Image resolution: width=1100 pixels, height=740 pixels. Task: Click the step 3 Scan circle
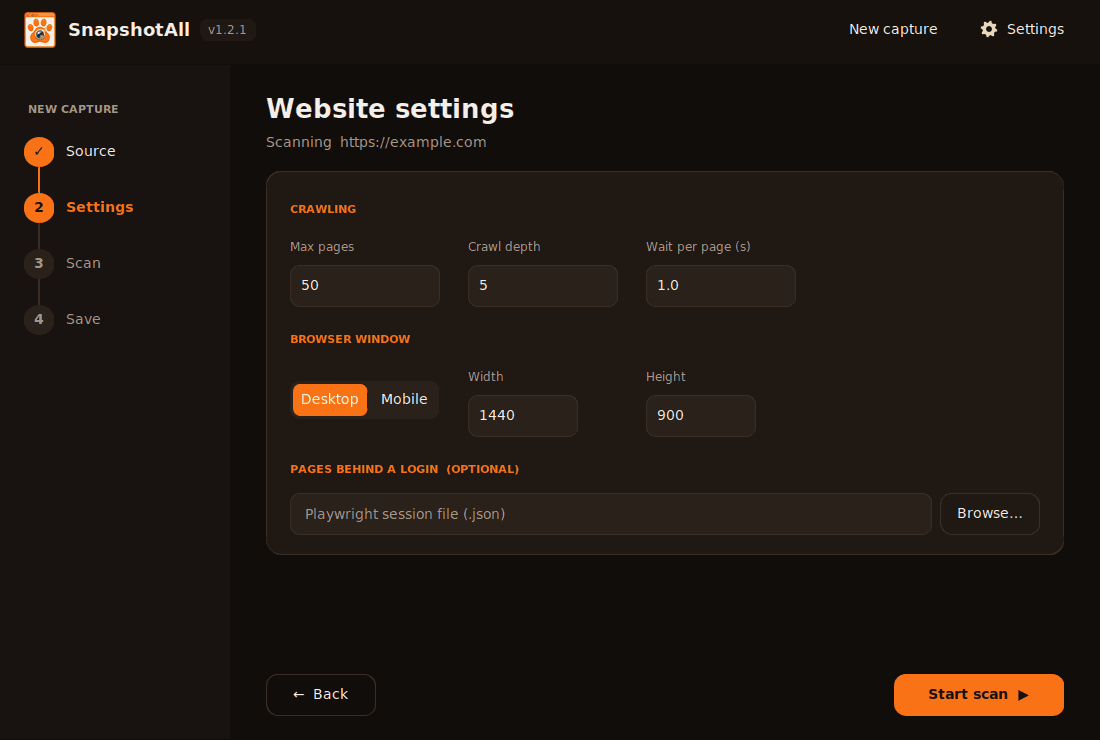tap(39, 264)
